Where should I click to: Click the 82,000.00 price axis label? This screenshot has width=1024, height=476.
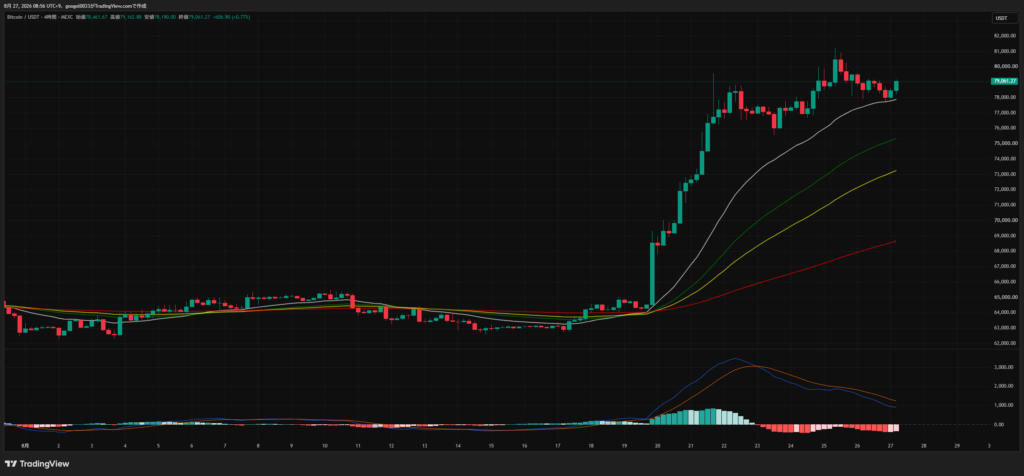(1004, 35)
